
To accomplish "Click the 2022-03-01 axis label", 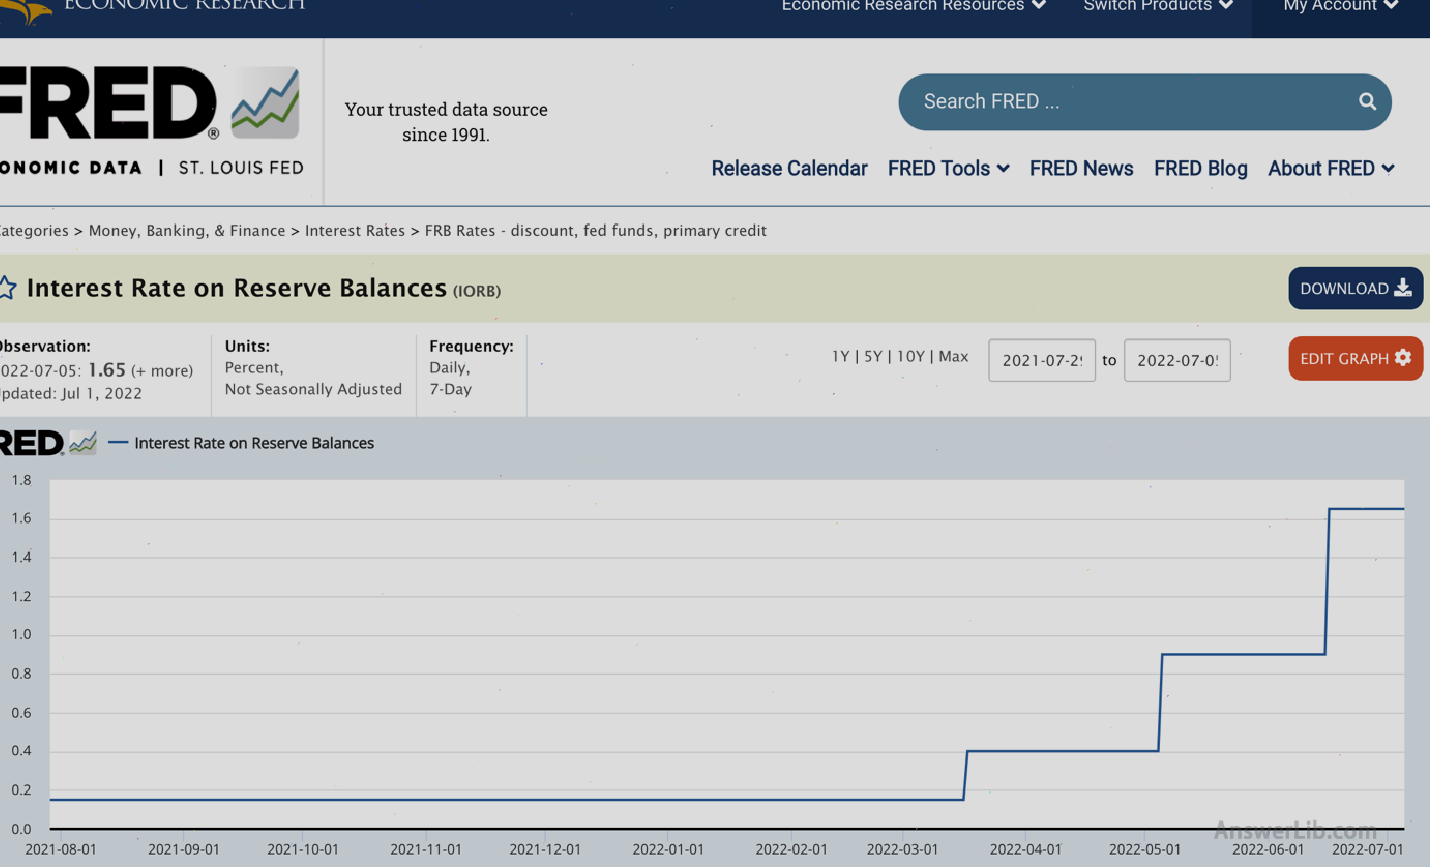I will [903, 849].
